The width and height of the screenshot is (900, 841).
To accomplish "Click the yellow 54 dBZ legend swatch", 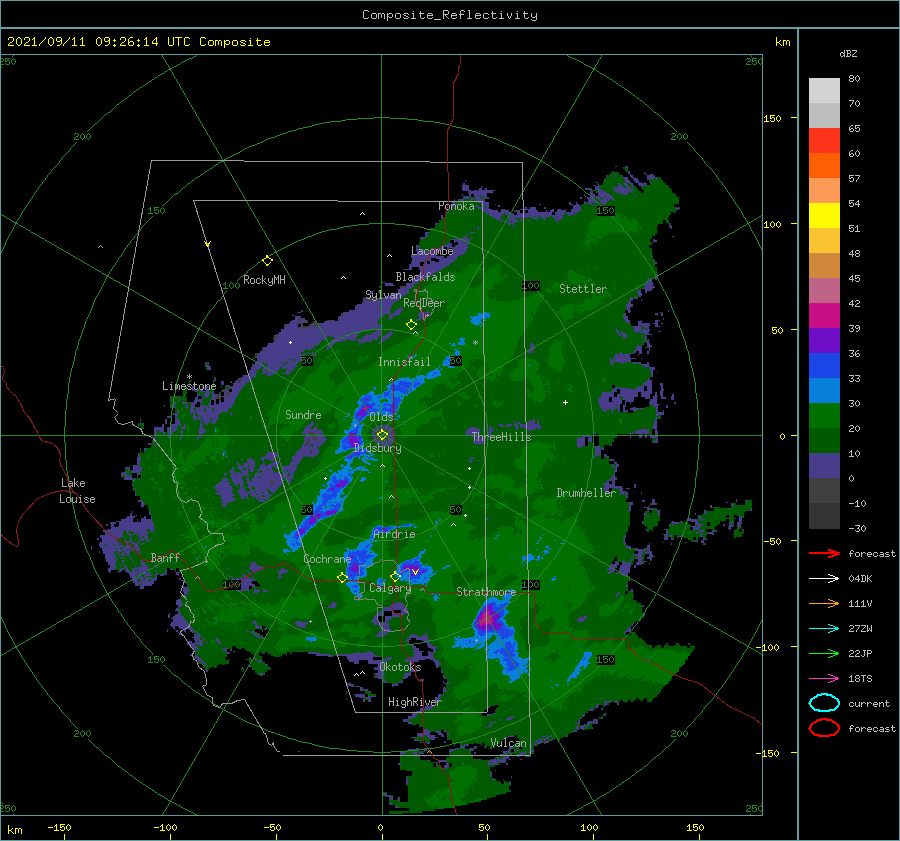I will [x=824, y=215].
